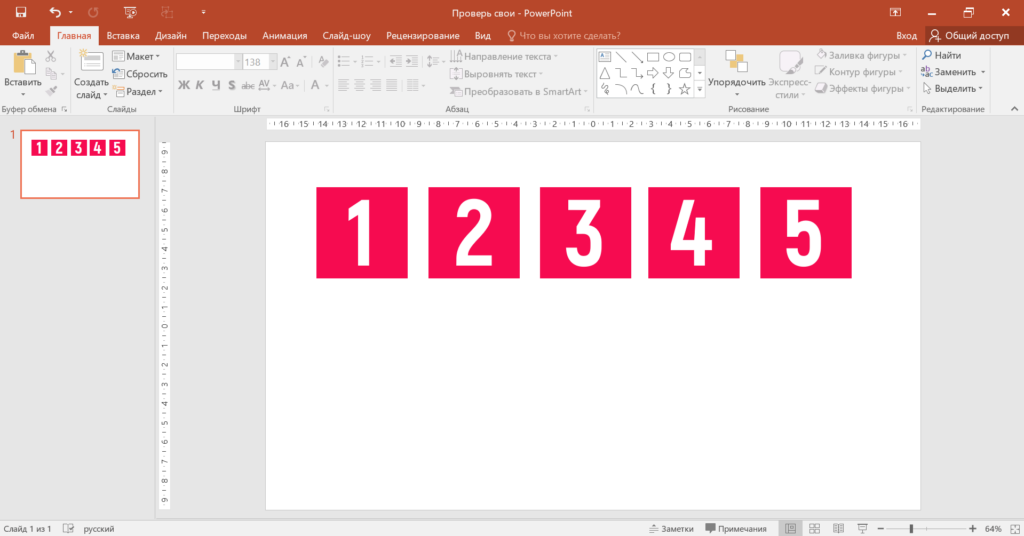Select the star shape in shapes gallery

click(685, 89)
